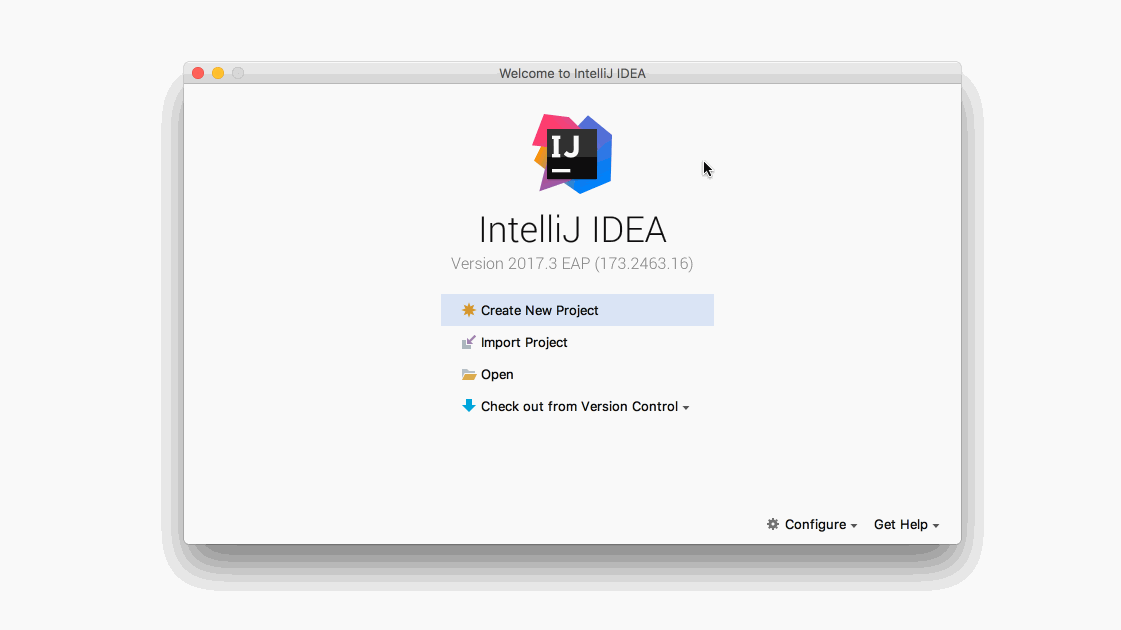Click the Import Project arrow icon
Viewport: 1121px width, 630px height.
pyautogui.click(x=468, y=343)
